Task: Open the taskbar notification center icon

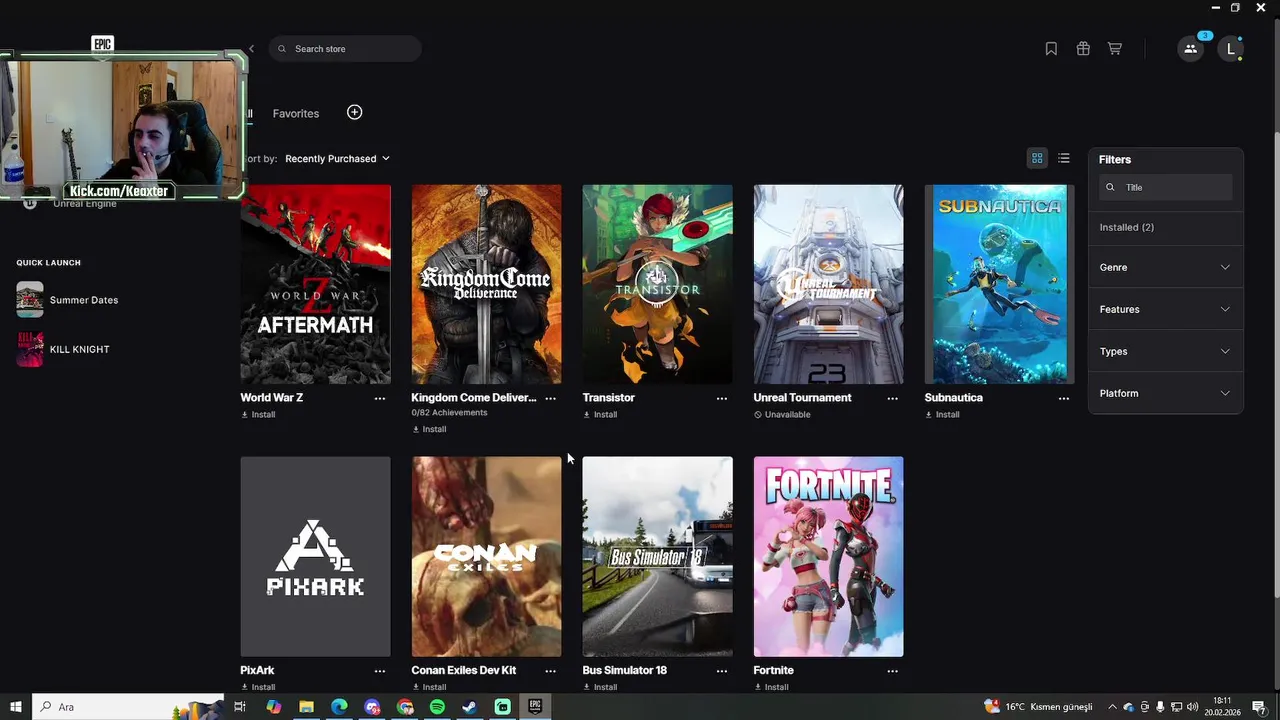Action: [x=1259, y=707]
